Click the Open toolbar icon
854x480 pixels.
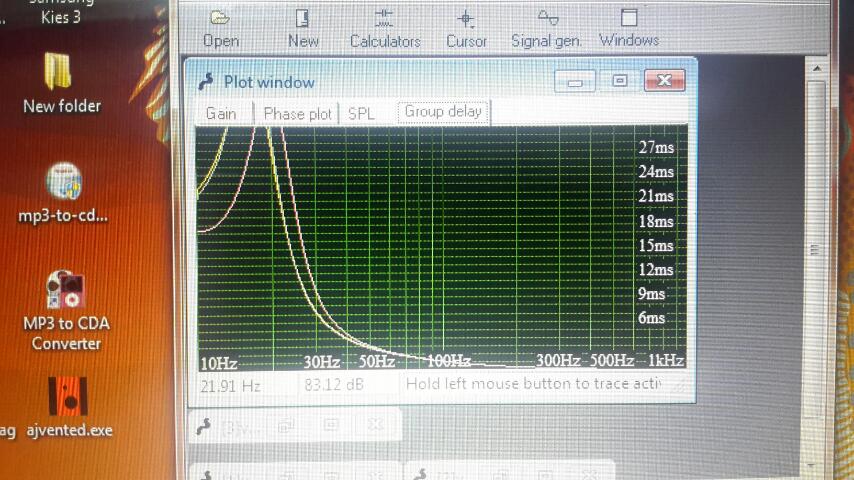220,28
